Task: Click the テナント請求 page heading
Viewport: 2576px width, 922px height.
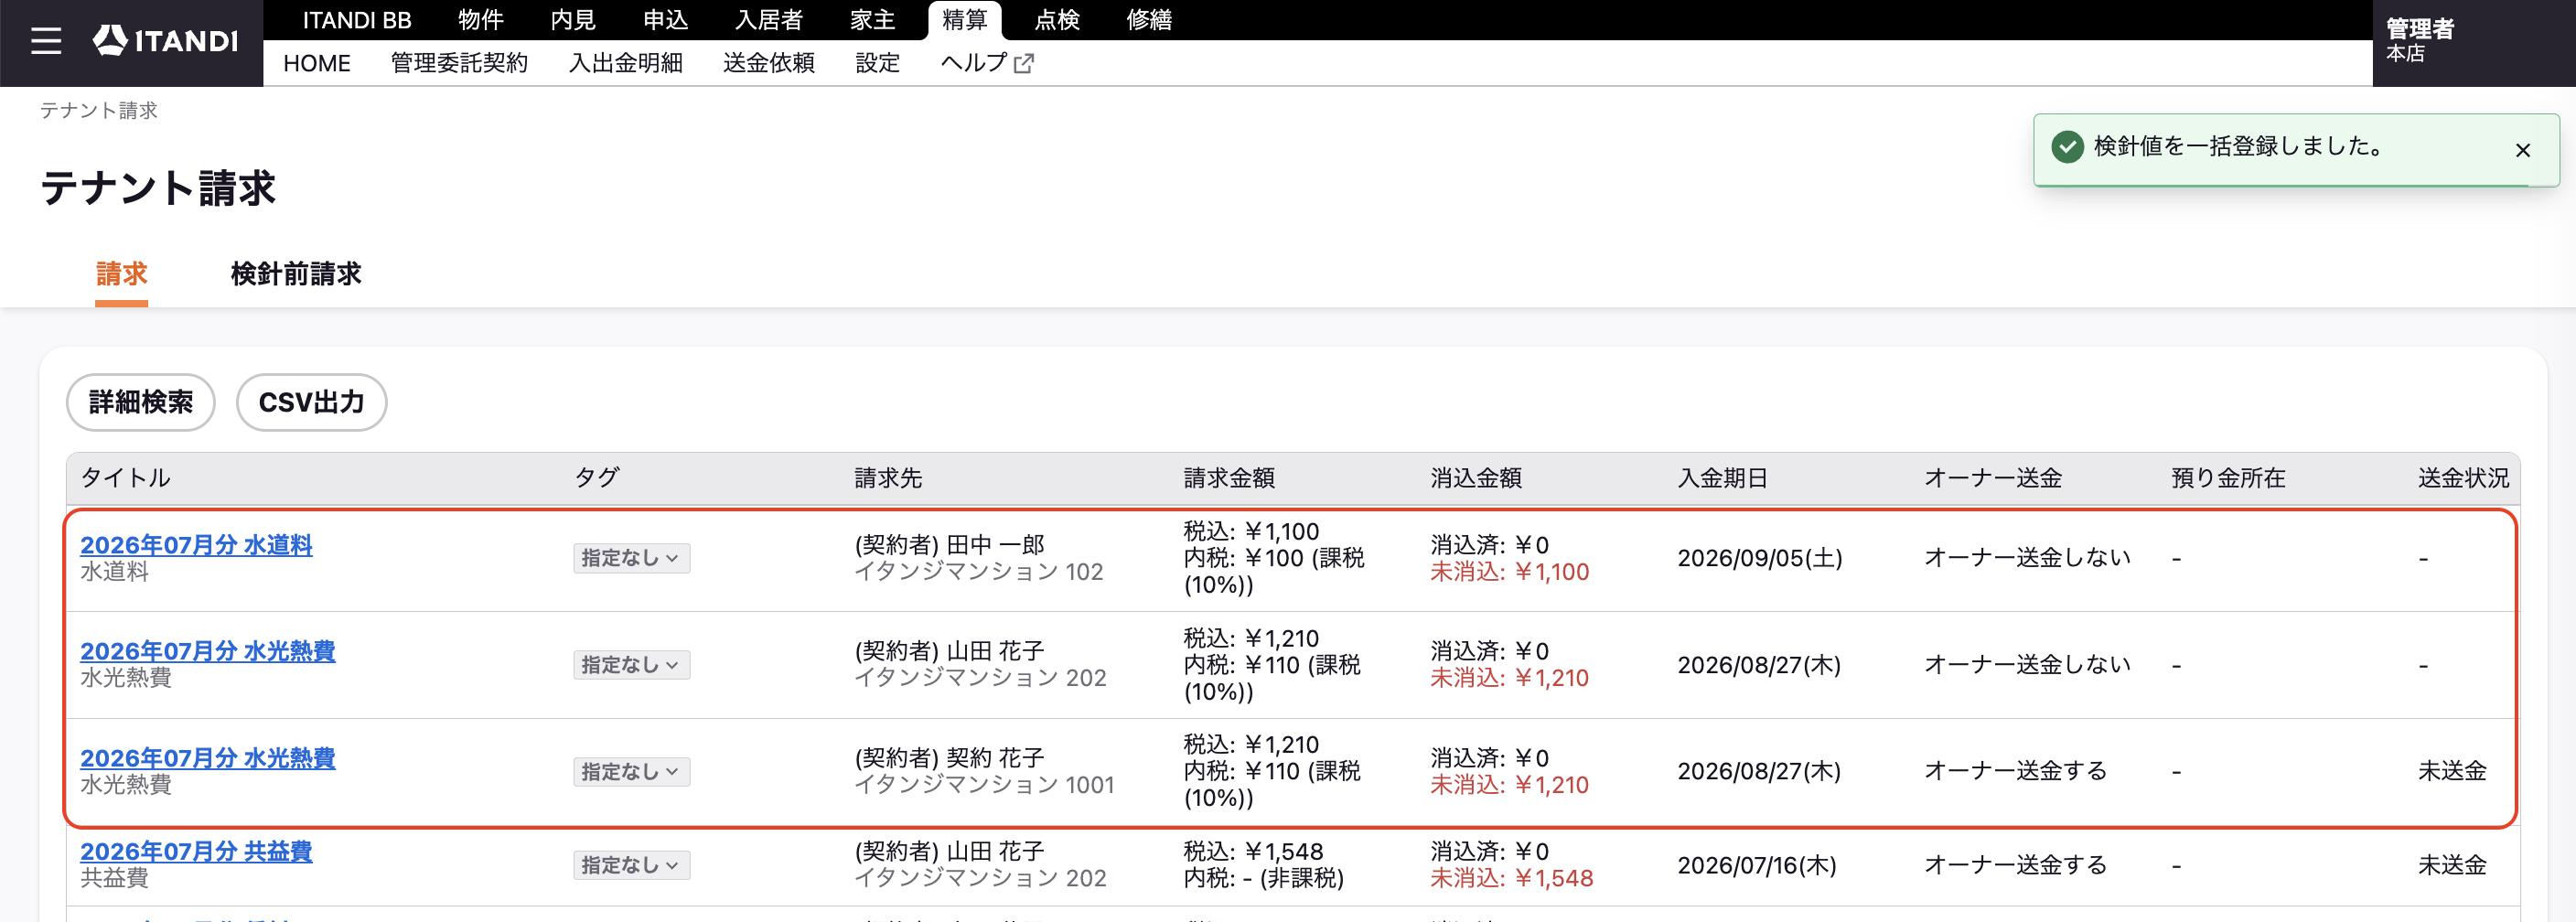Action: click(x=158, y=188)
